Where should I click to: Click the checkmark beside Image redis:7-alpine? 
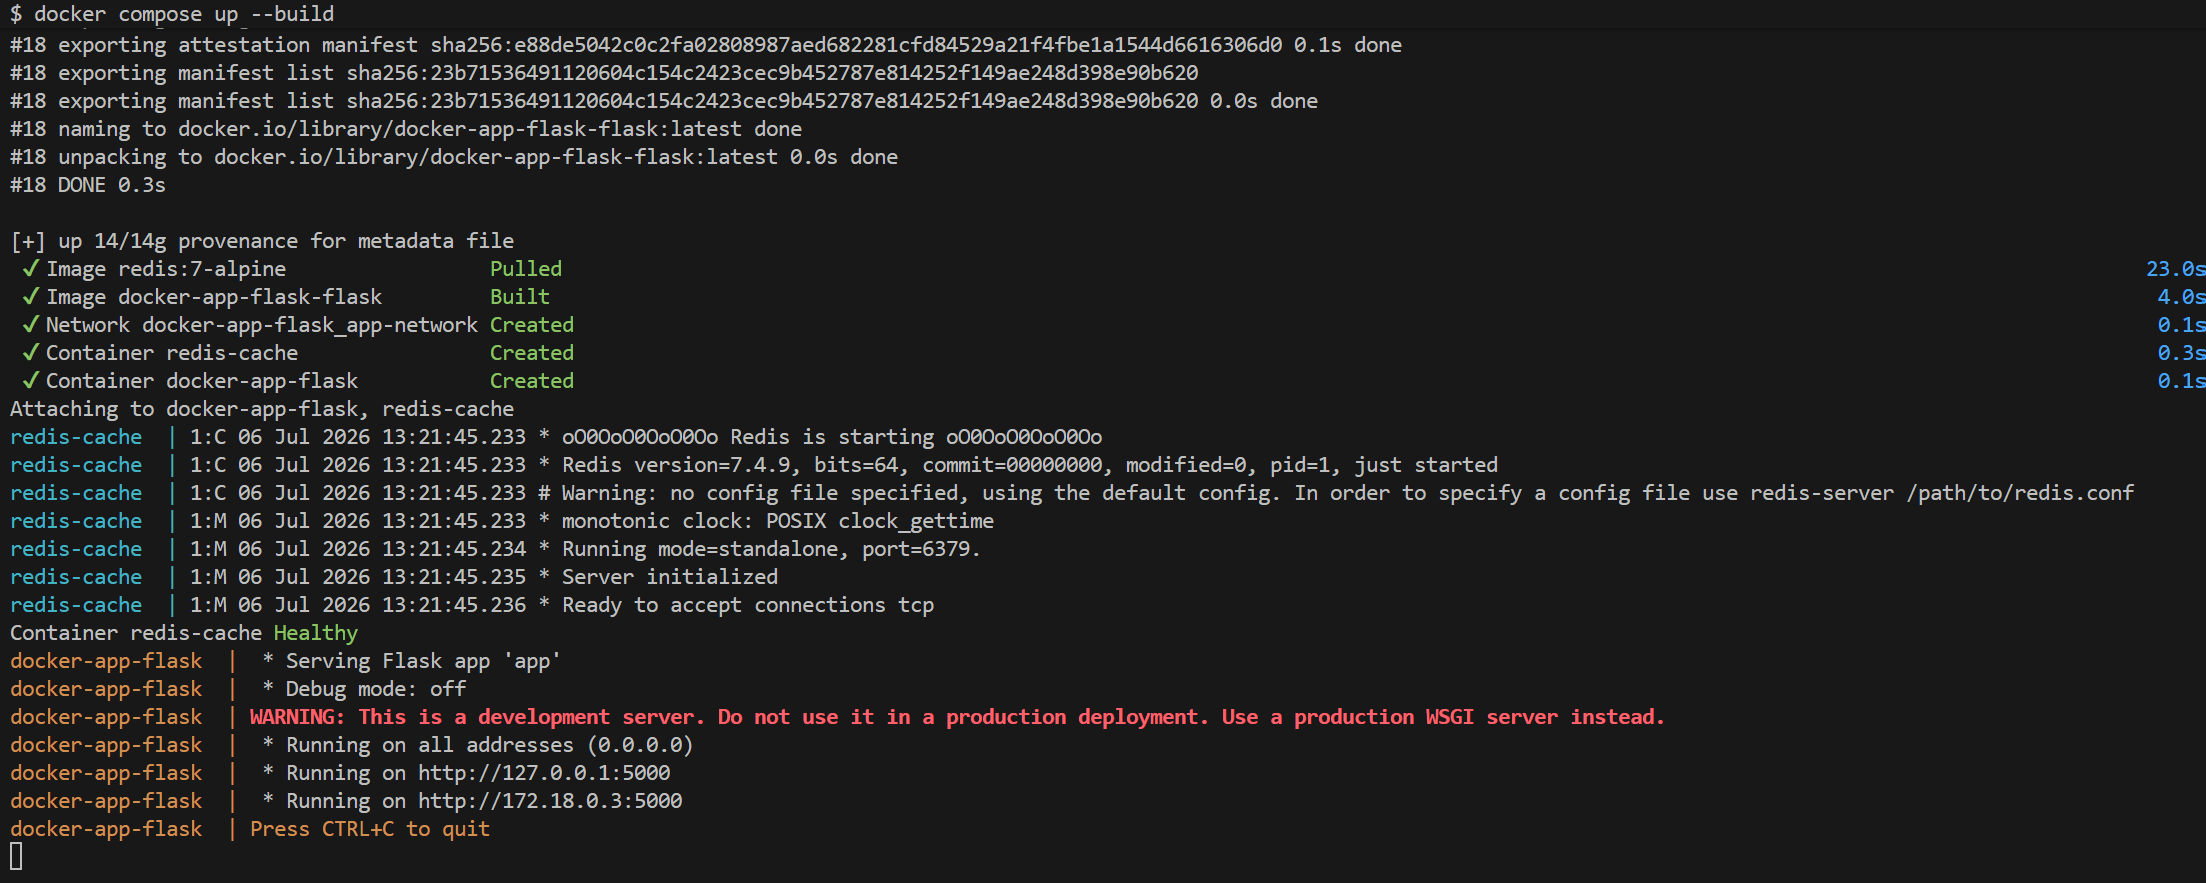[31, 268]
